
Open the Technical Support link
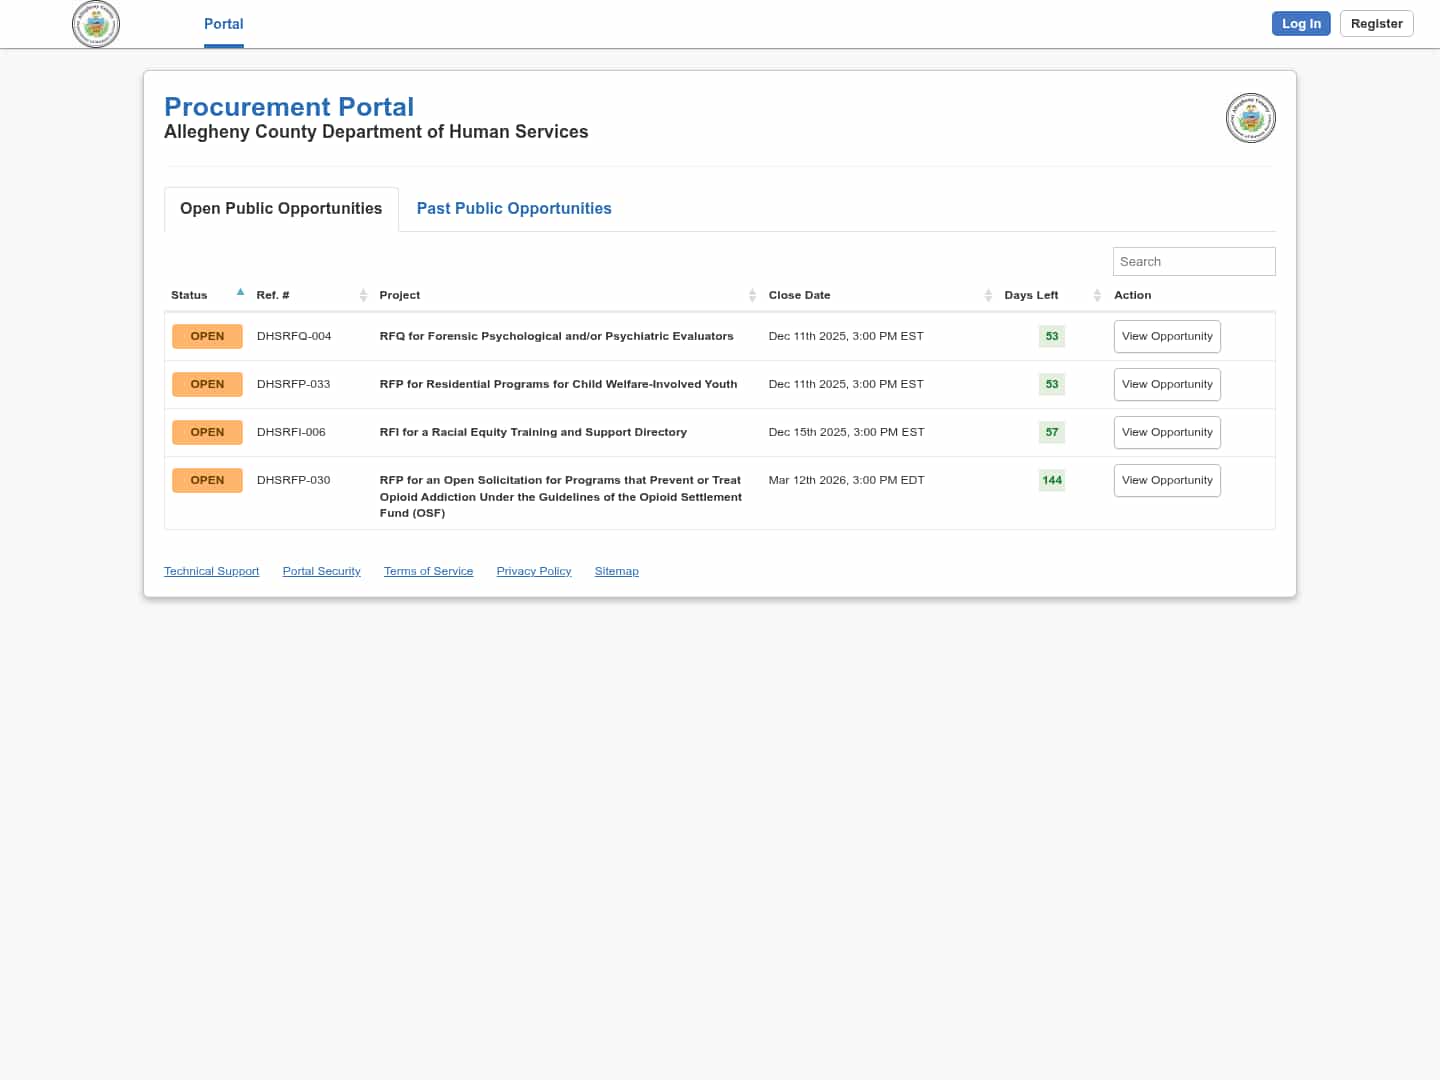(211, 571)
